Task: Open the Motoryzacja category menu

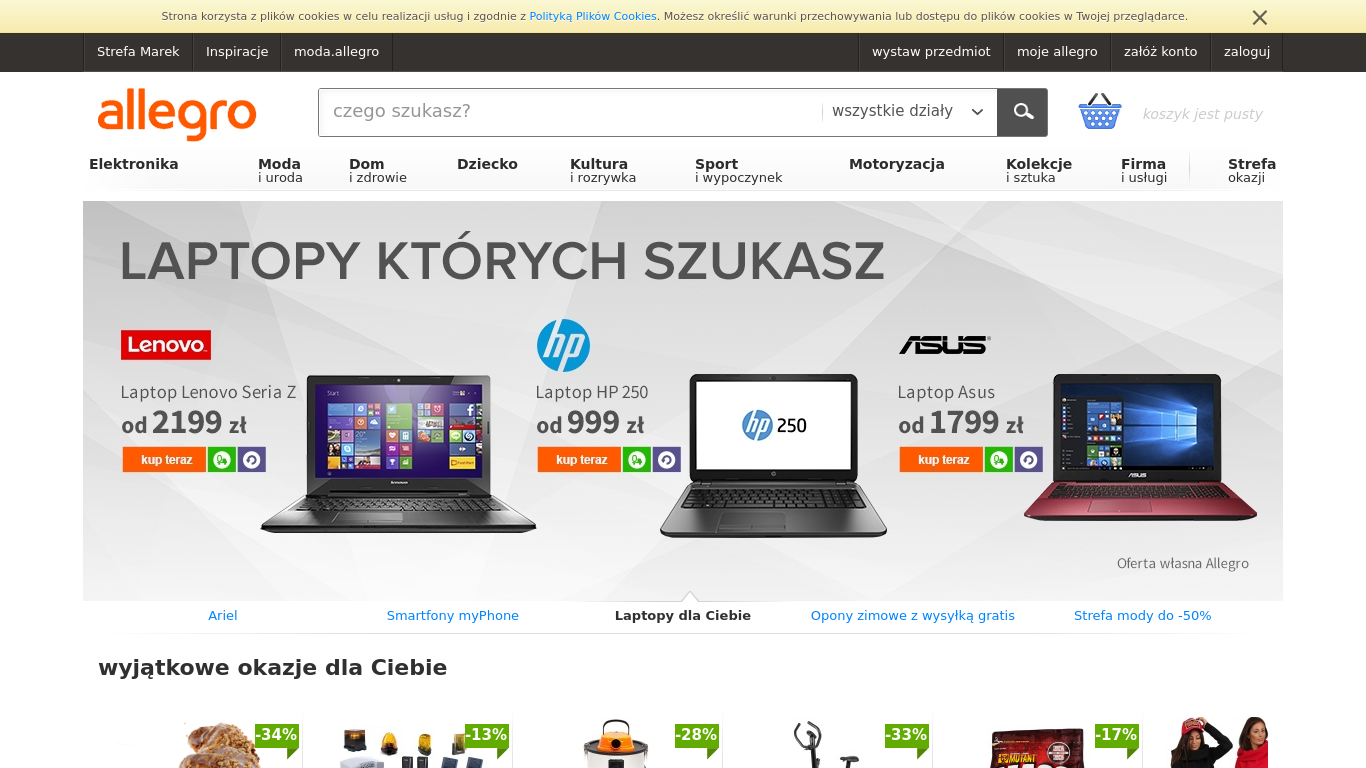Action: [x=896, y=164]
